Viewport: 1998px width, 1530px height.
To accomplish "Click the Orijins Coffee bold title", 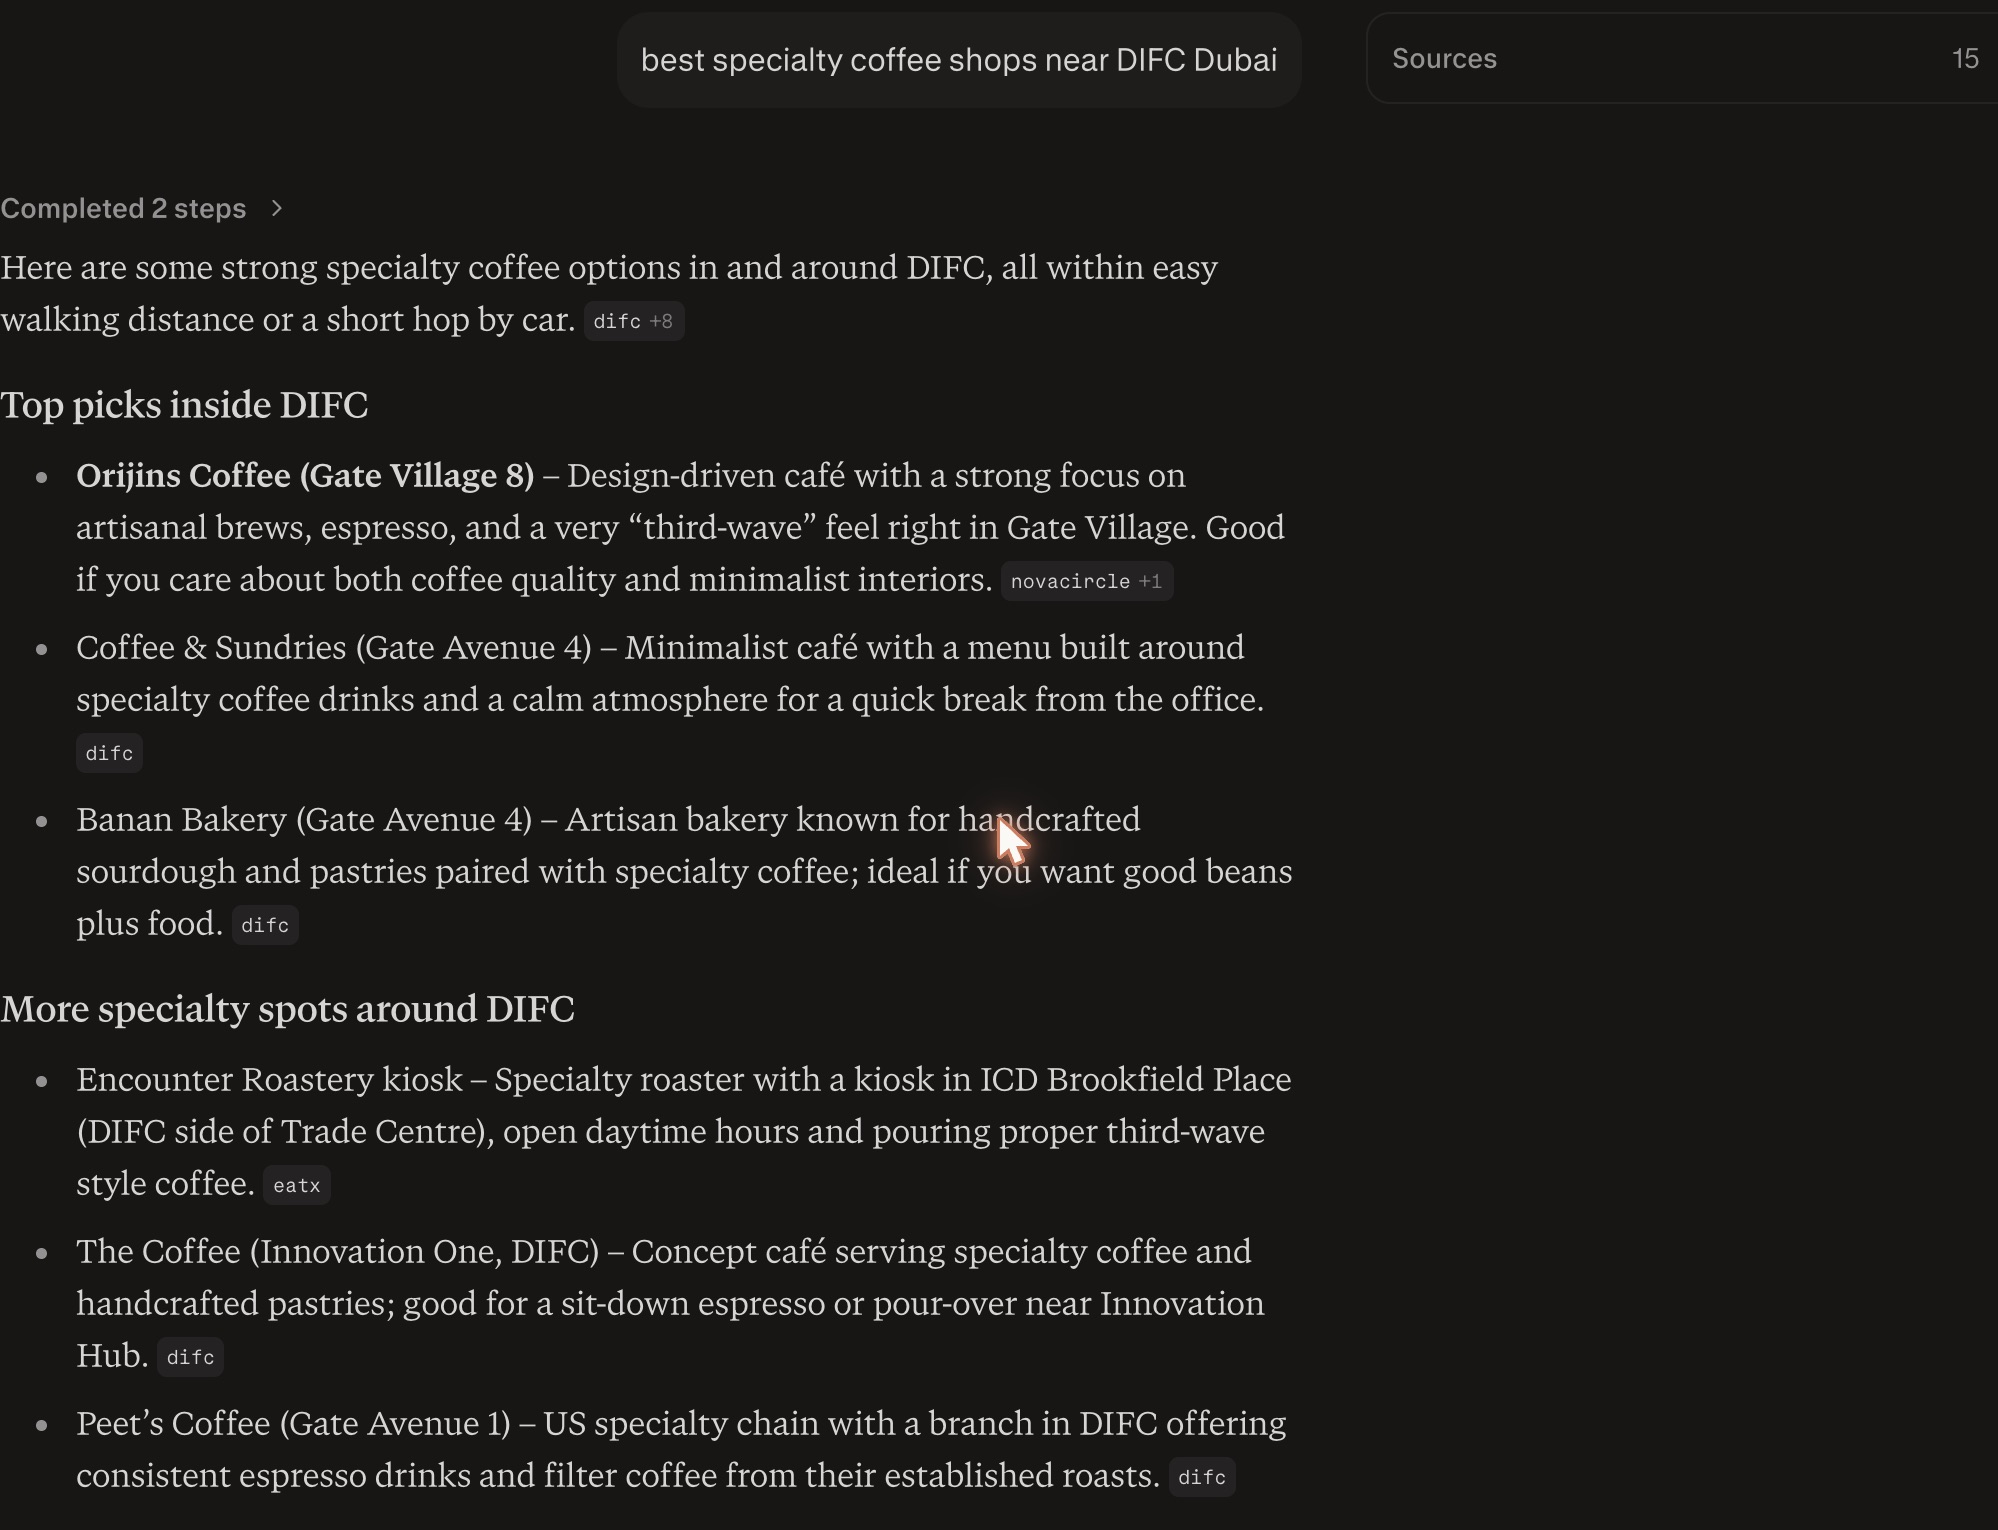I will (x=305, y=475).
